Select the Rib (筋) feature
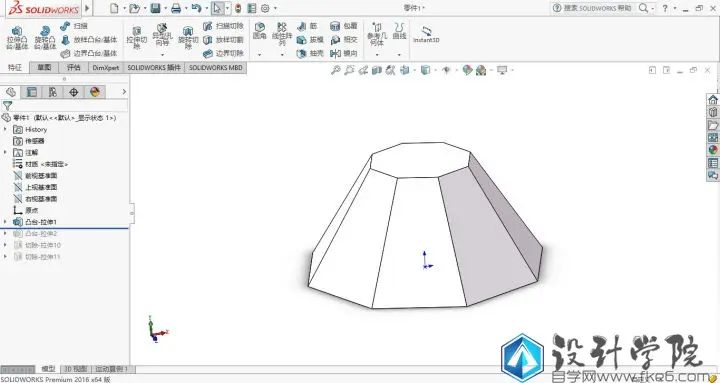This screenshot has height=383, width=720. 307,26
